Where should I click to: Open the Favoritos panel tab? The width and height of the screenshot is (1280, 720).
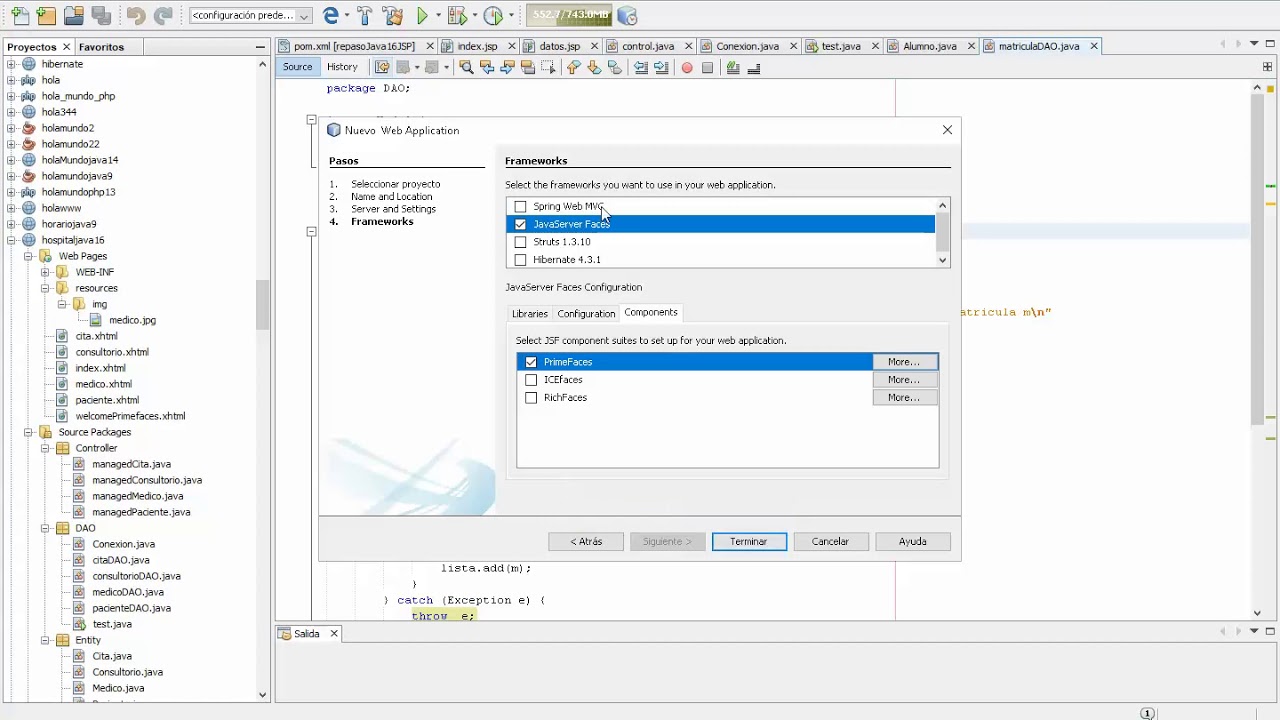coord(101,47)
